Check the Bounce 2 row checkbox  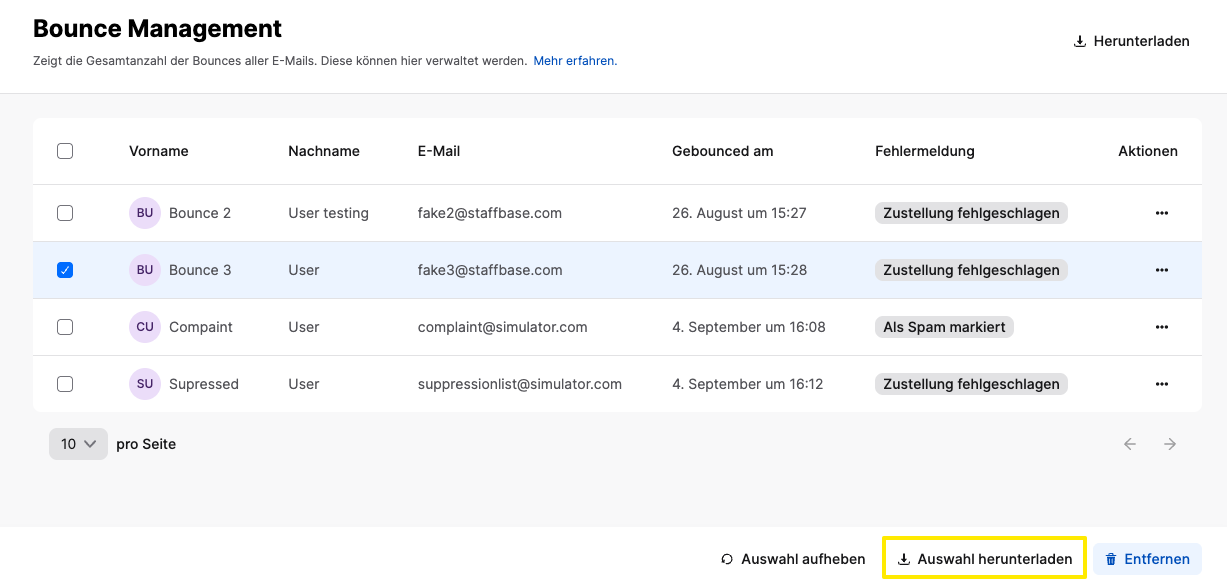(65, 213)
